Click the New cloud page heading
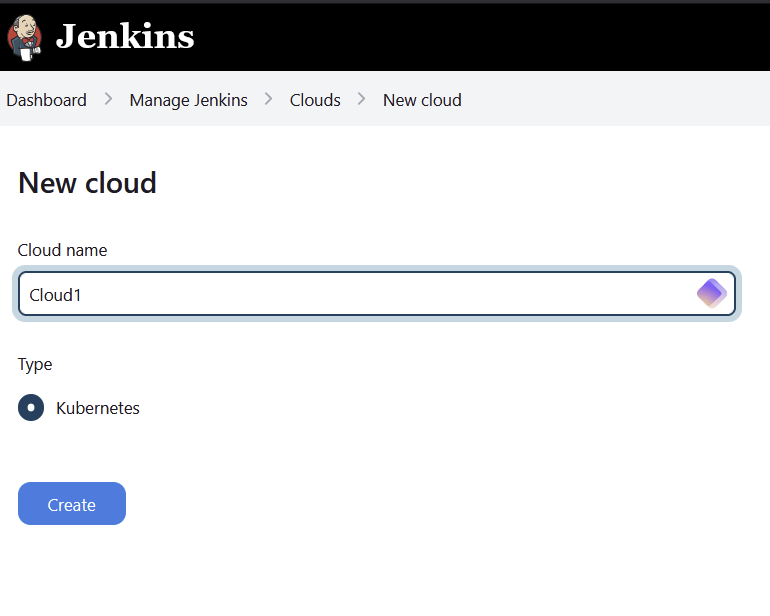The height and width of the screenshot is (616, 770). tap(87, 183)
